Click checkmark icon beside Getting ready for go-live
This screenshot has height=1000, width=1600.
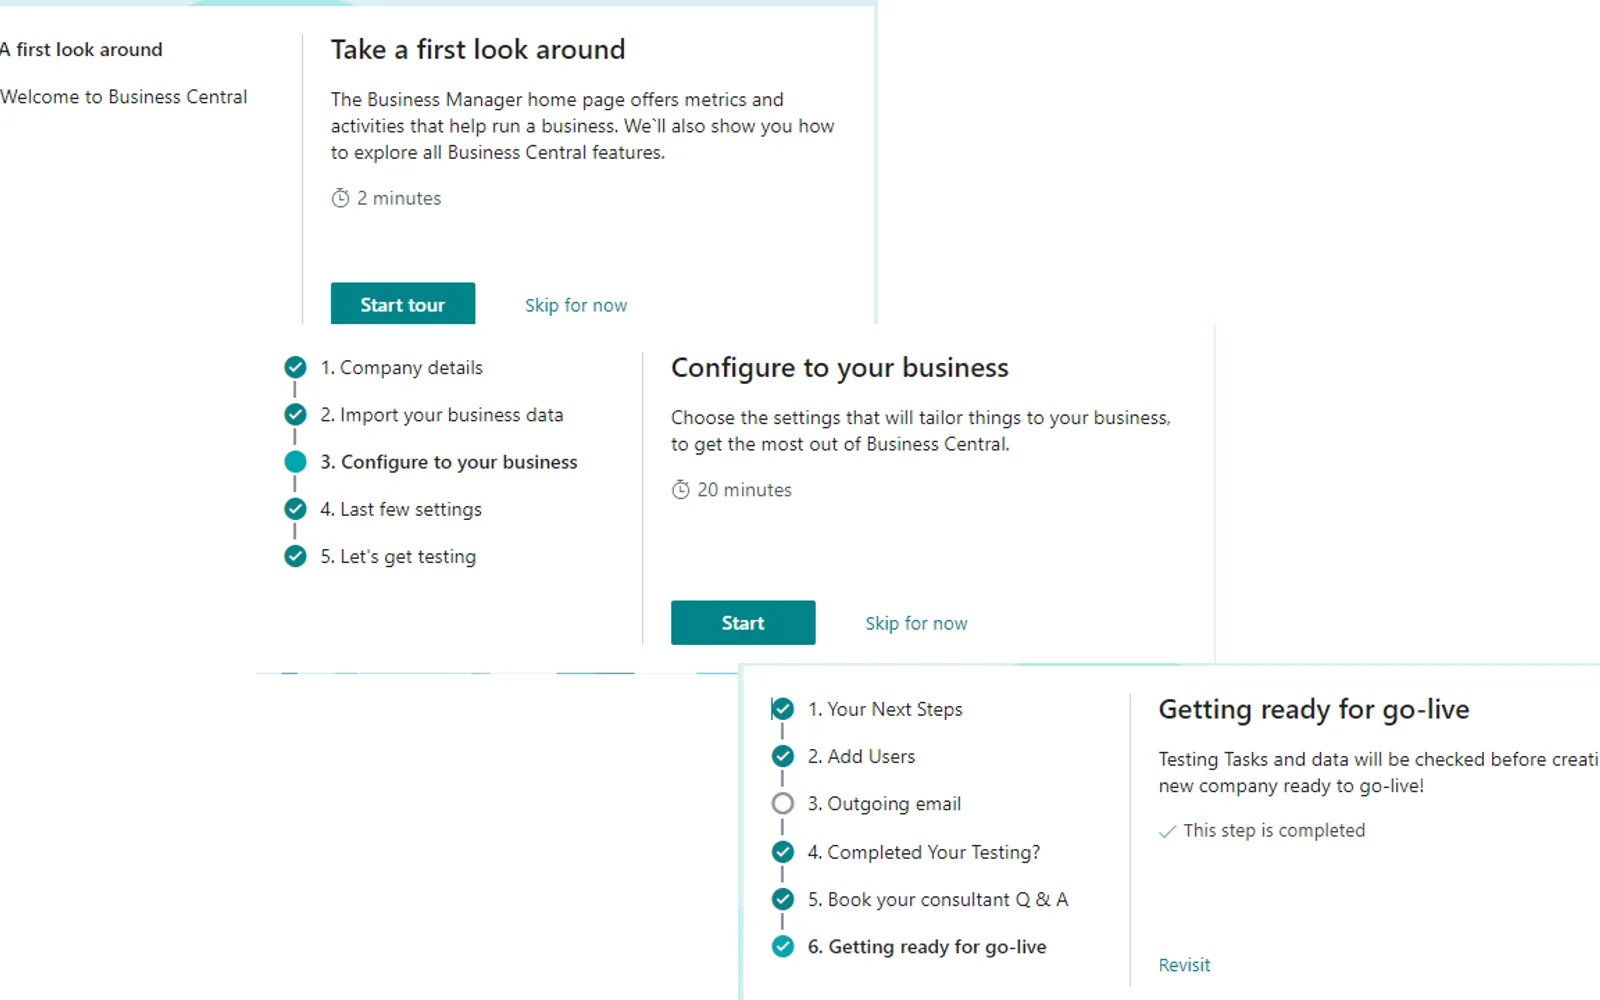(x=783, y=946)
